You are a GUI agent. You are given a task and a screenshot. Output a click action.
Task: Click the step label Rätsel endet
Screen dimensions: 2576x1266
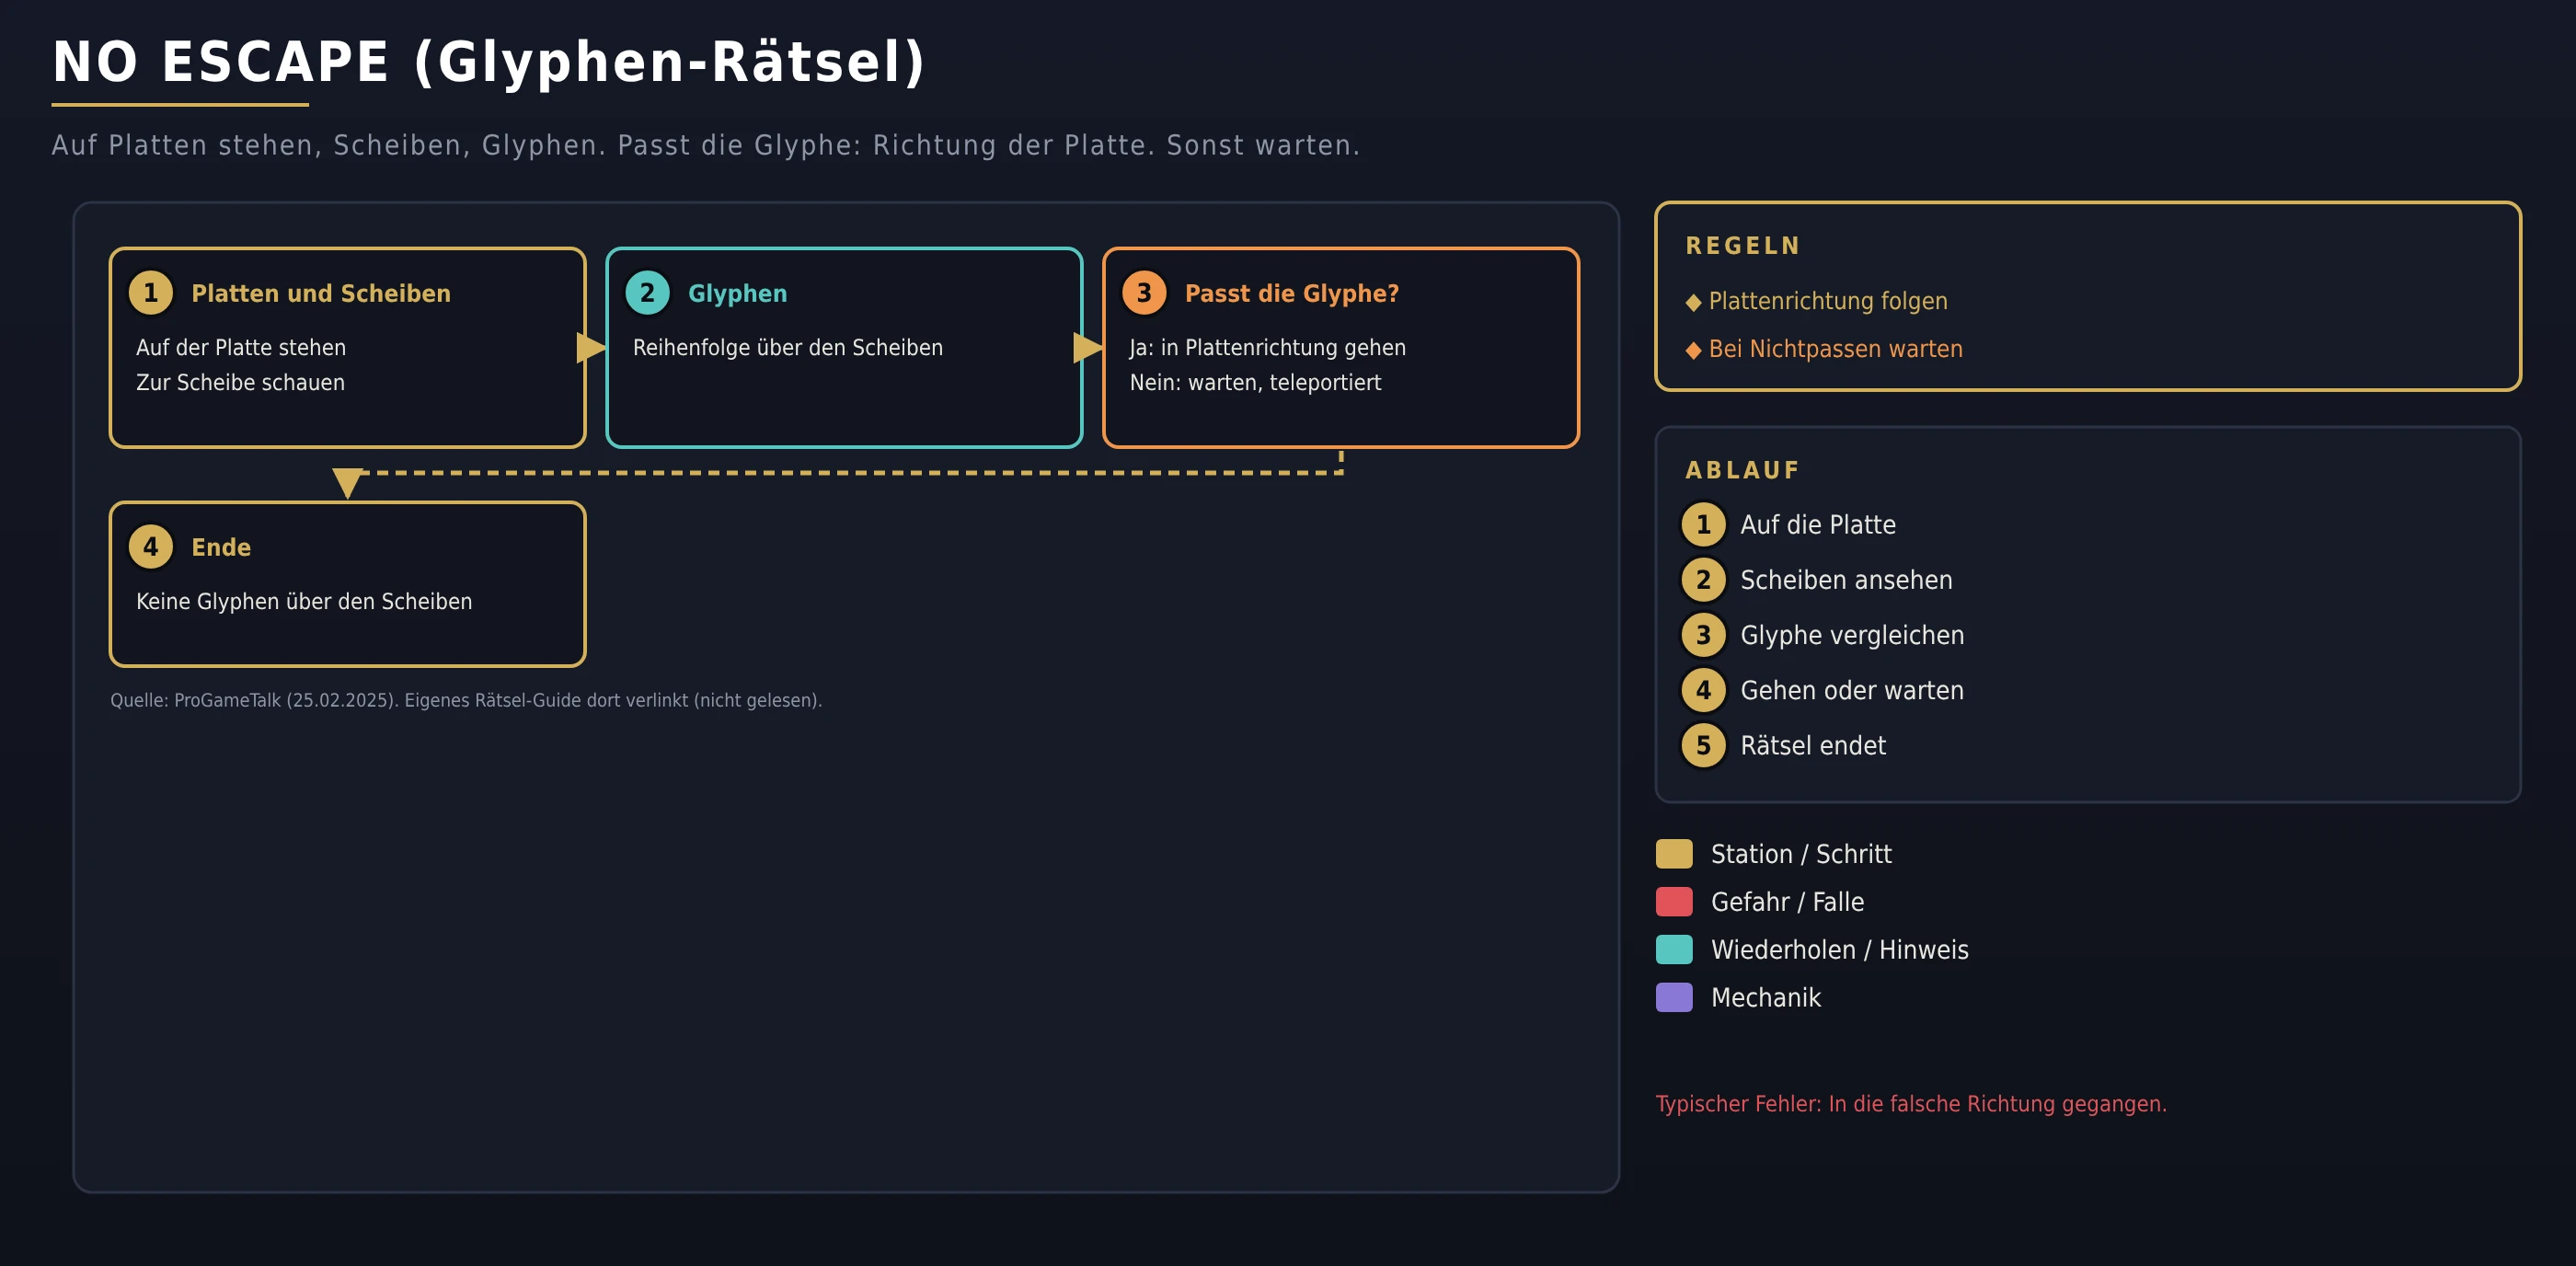1813,745
